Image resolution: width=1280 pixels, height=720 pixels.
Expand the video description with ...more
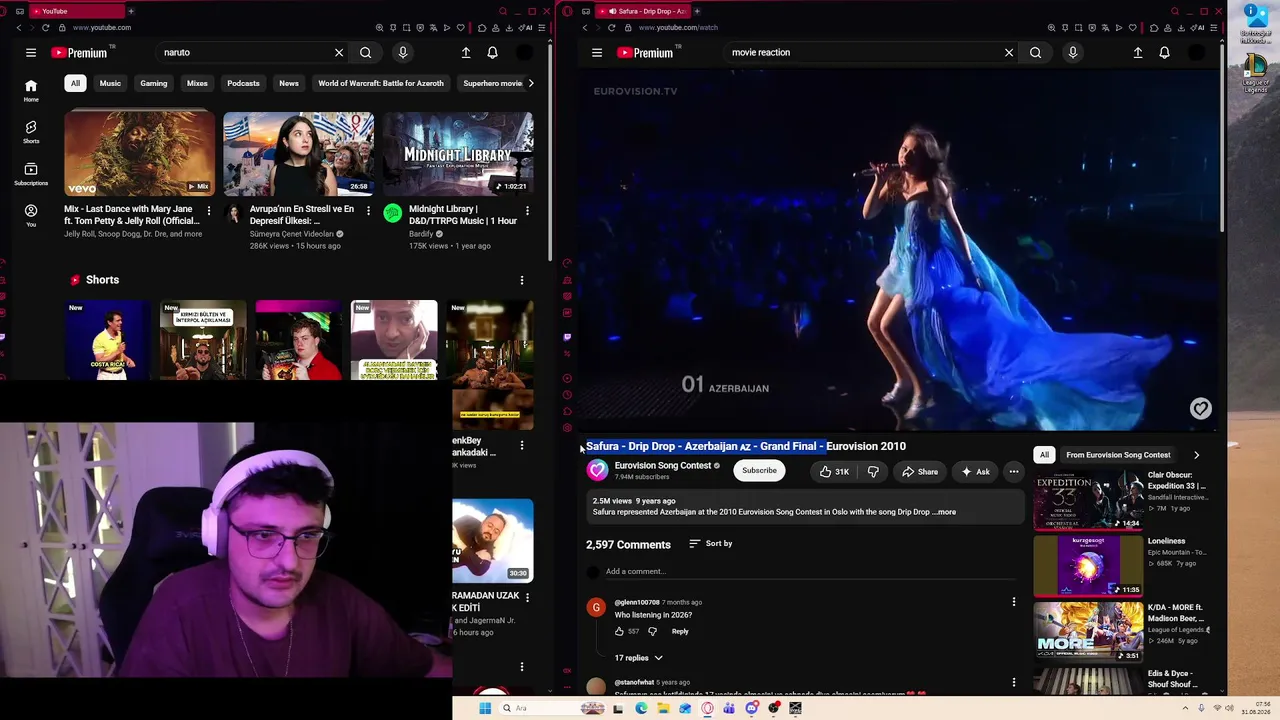coord(945,512)
